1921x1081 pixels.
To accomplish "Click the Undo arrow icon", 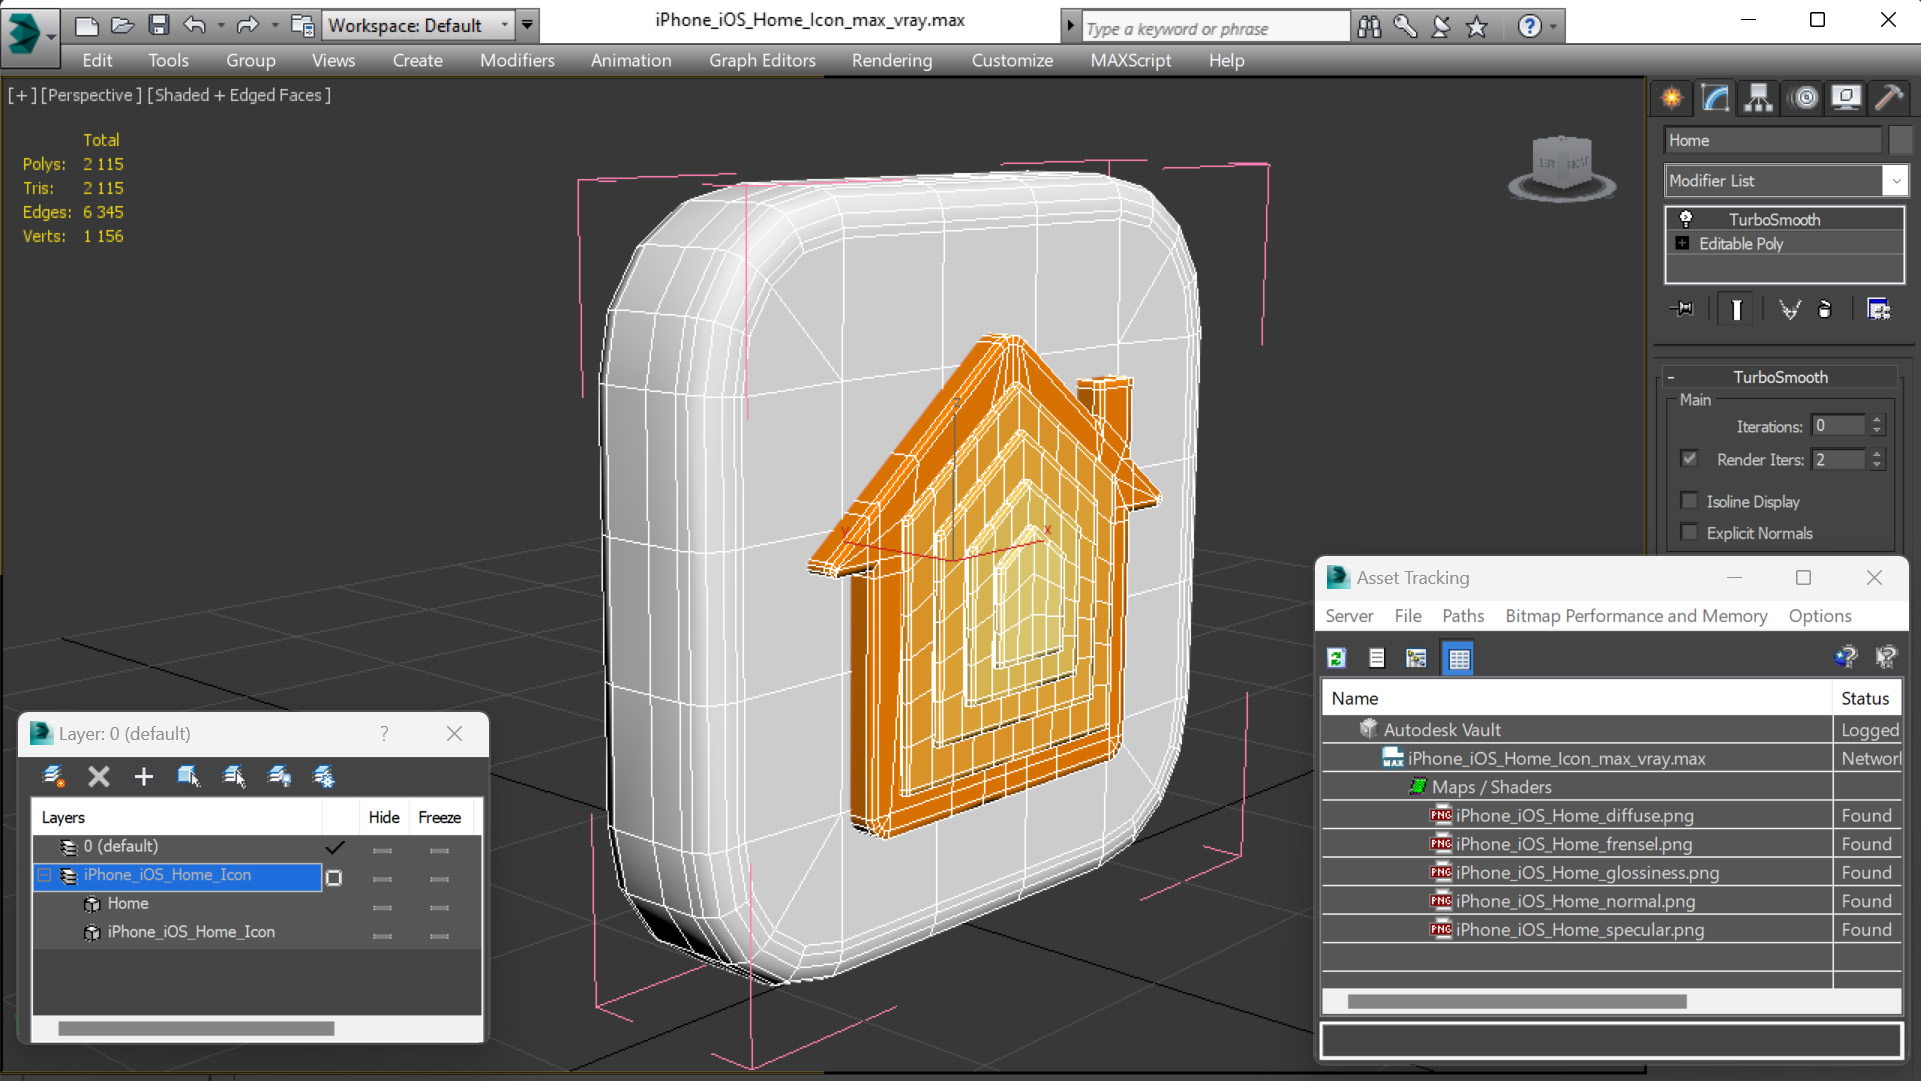I will (x=195, y=25).
